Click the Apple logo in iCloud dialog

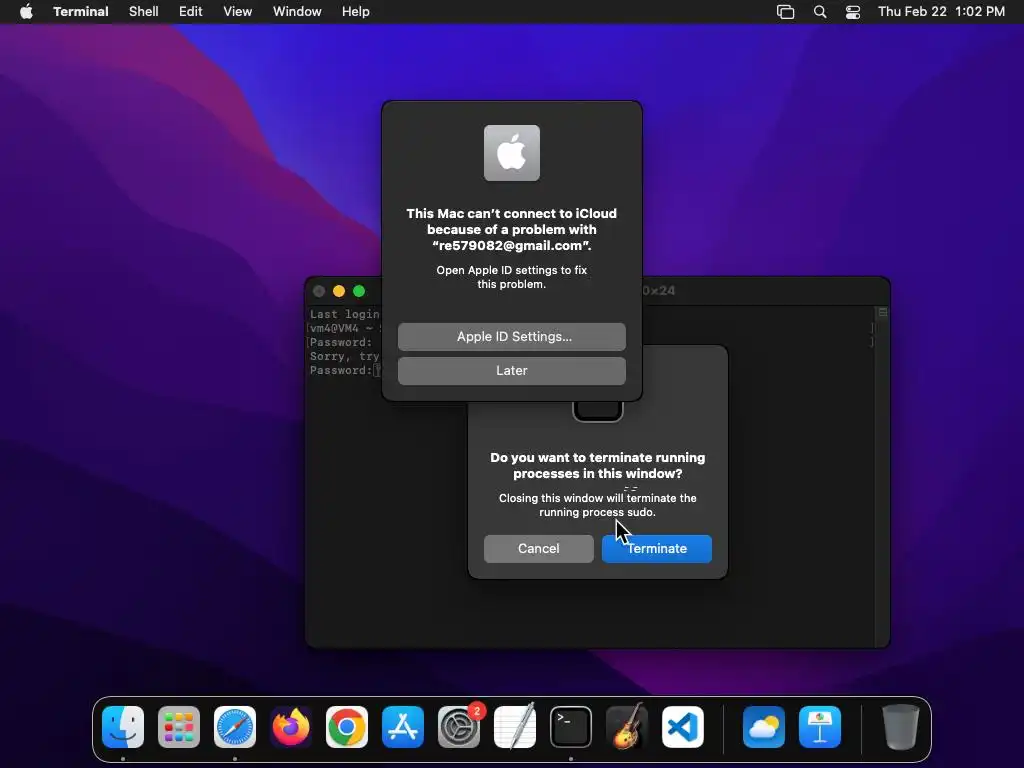pos(512,153)
